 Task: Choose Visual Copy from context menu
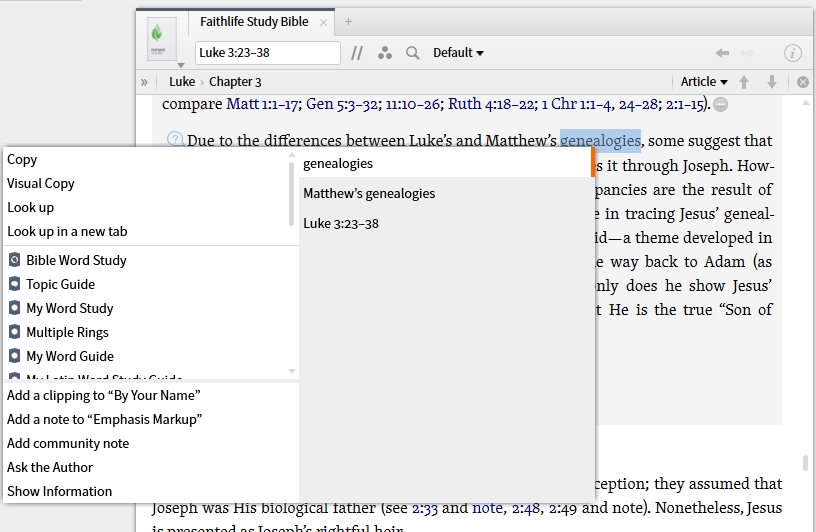click(41, 183)
